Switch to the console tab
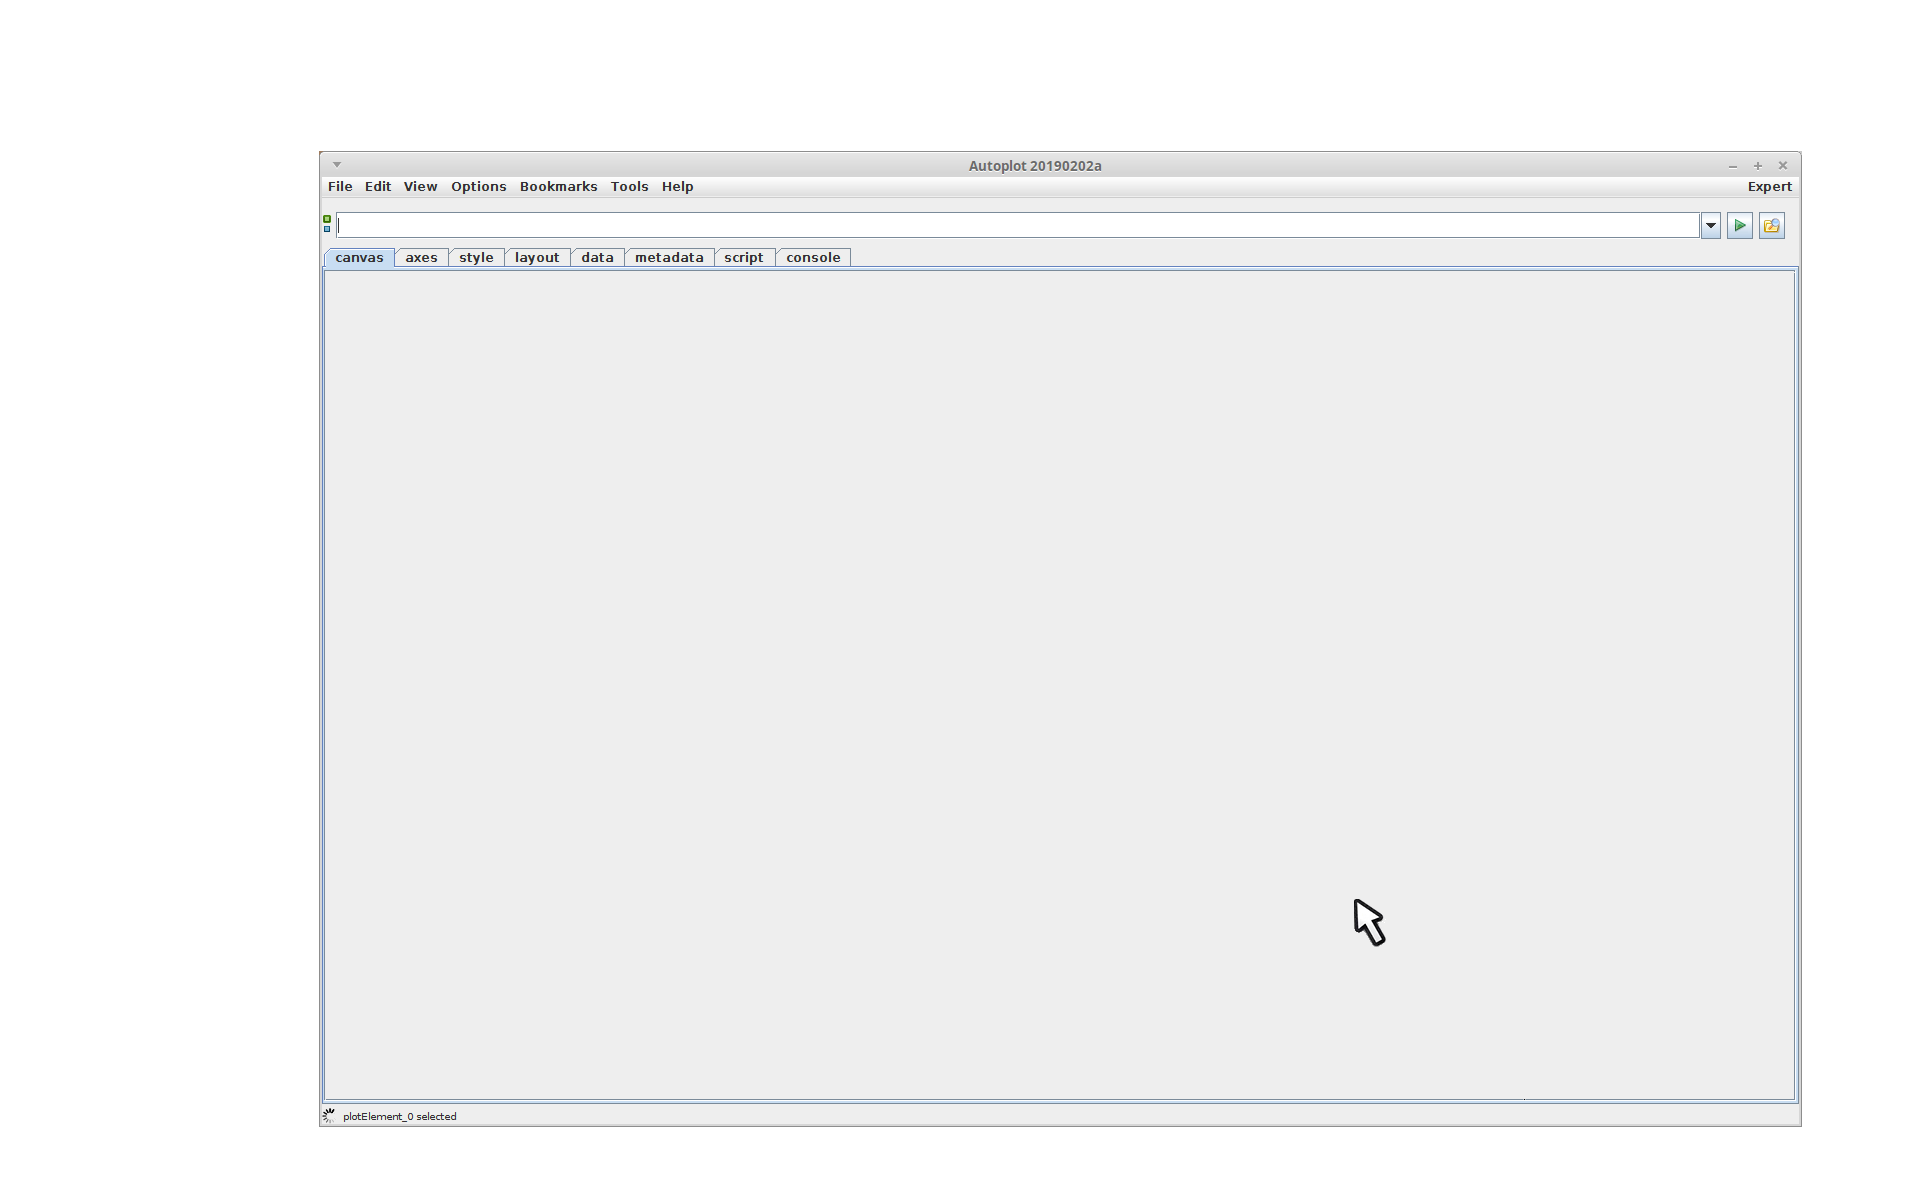The width and height of the screenshot is (1920, 1200). 813,258
